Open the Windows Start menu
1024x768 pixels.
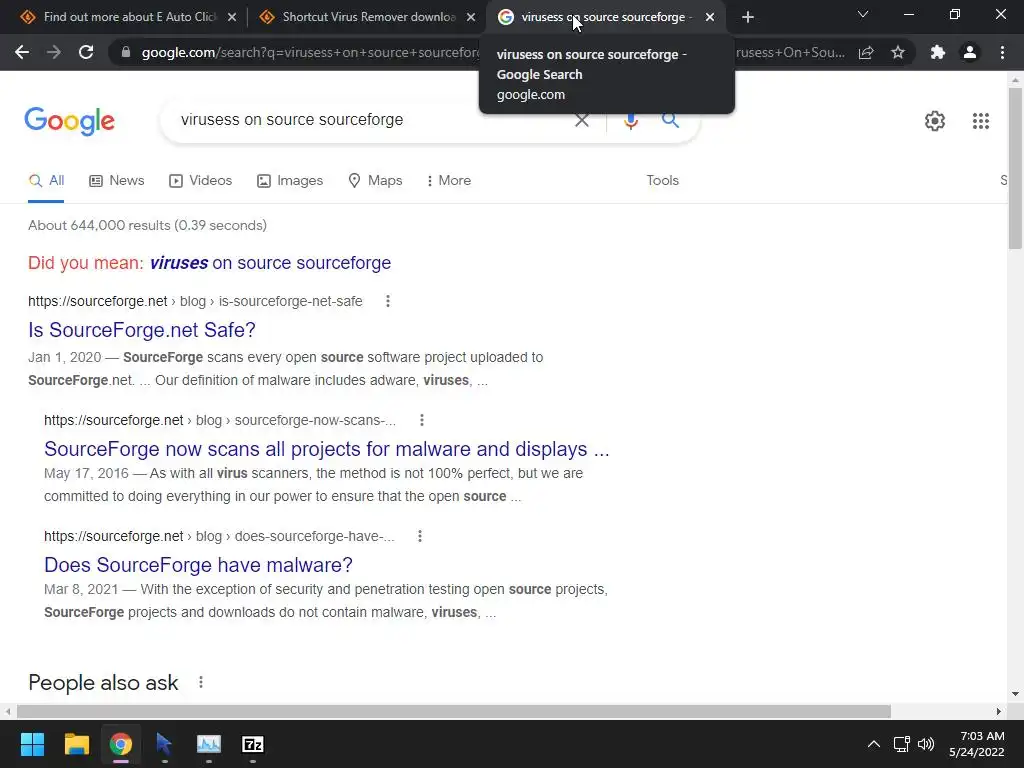coord(32,744)
